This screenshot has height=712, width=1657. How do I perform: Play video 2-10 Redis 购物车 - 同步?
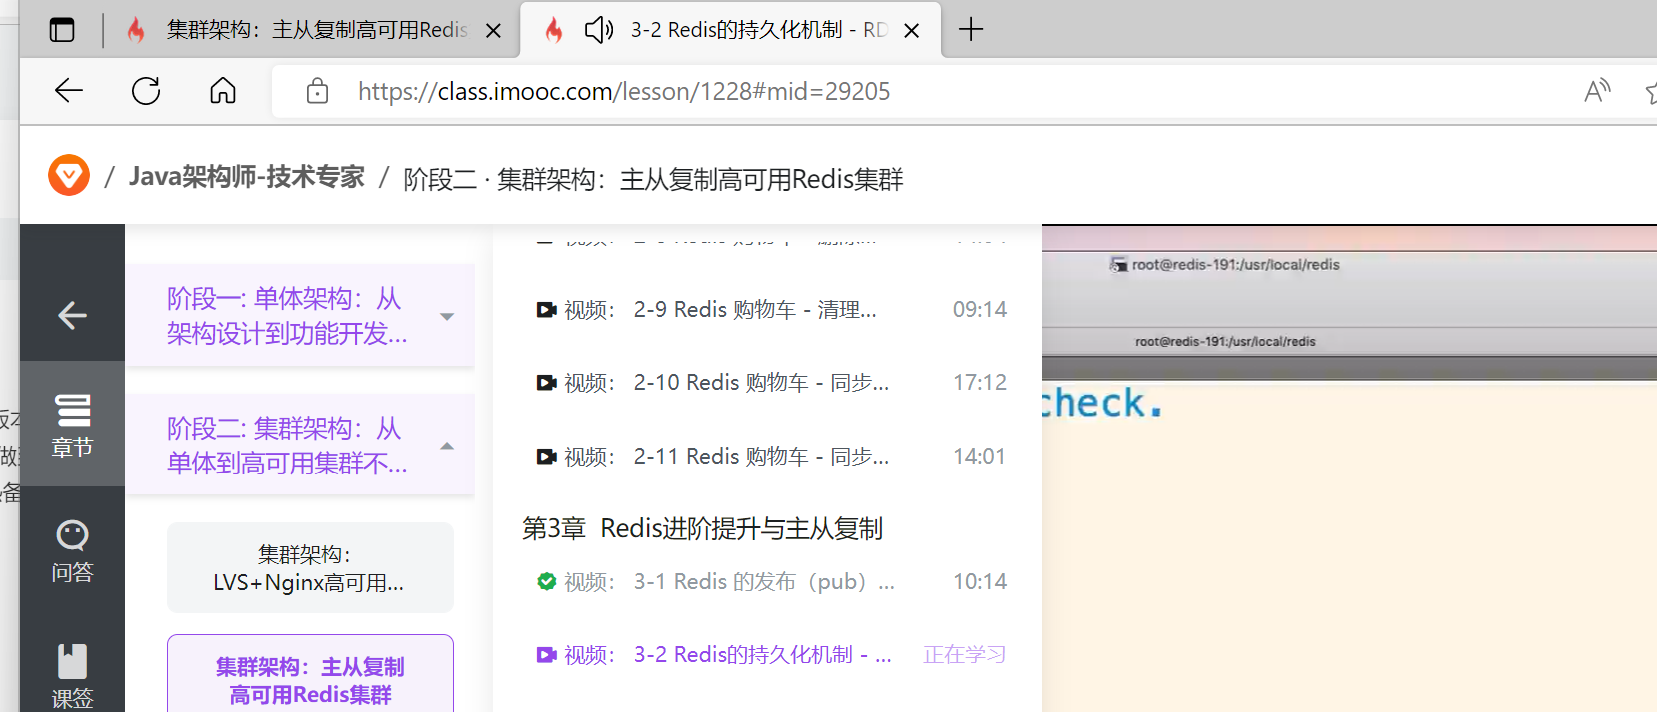(x=770, y=383)
